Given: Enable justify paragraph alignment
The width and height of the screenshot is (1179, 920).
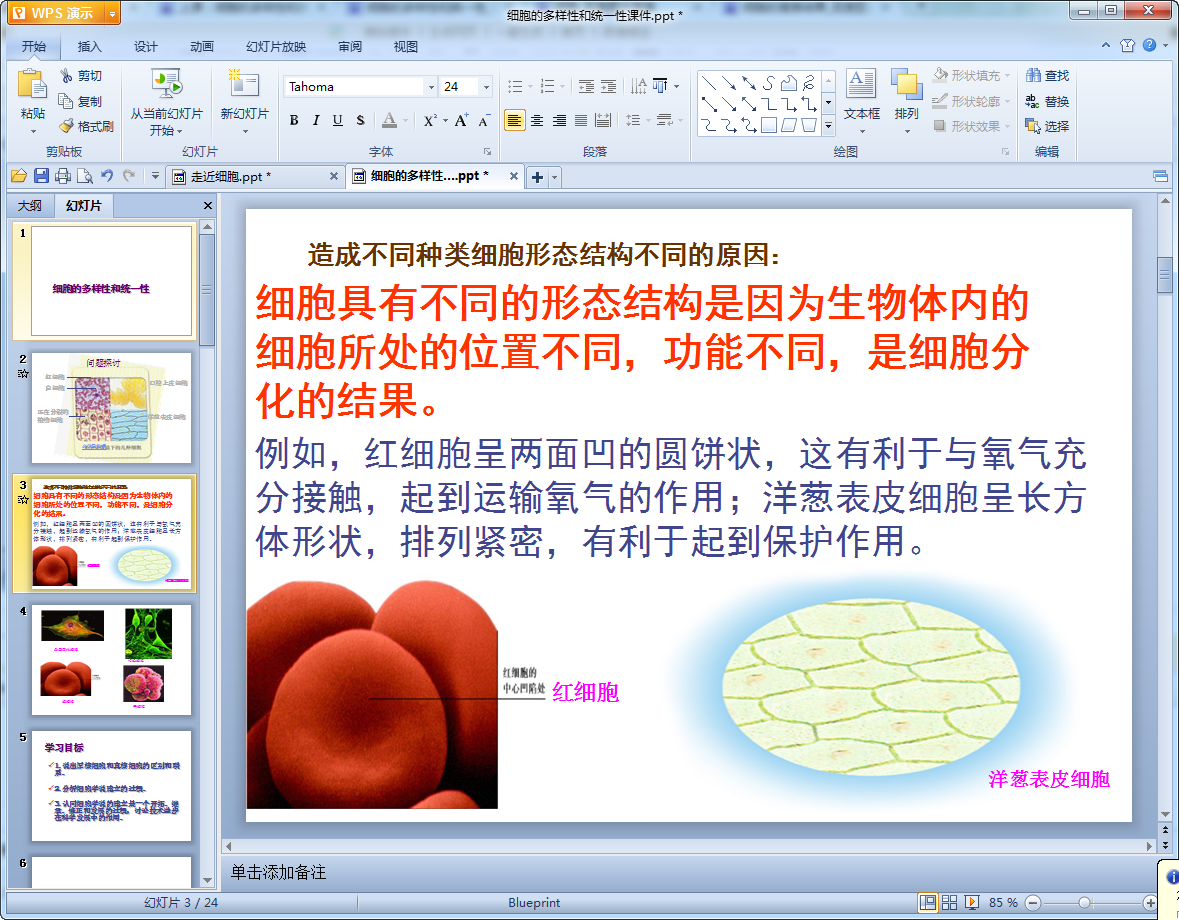Looking at the screenshot, I should [x=581, y=120].
